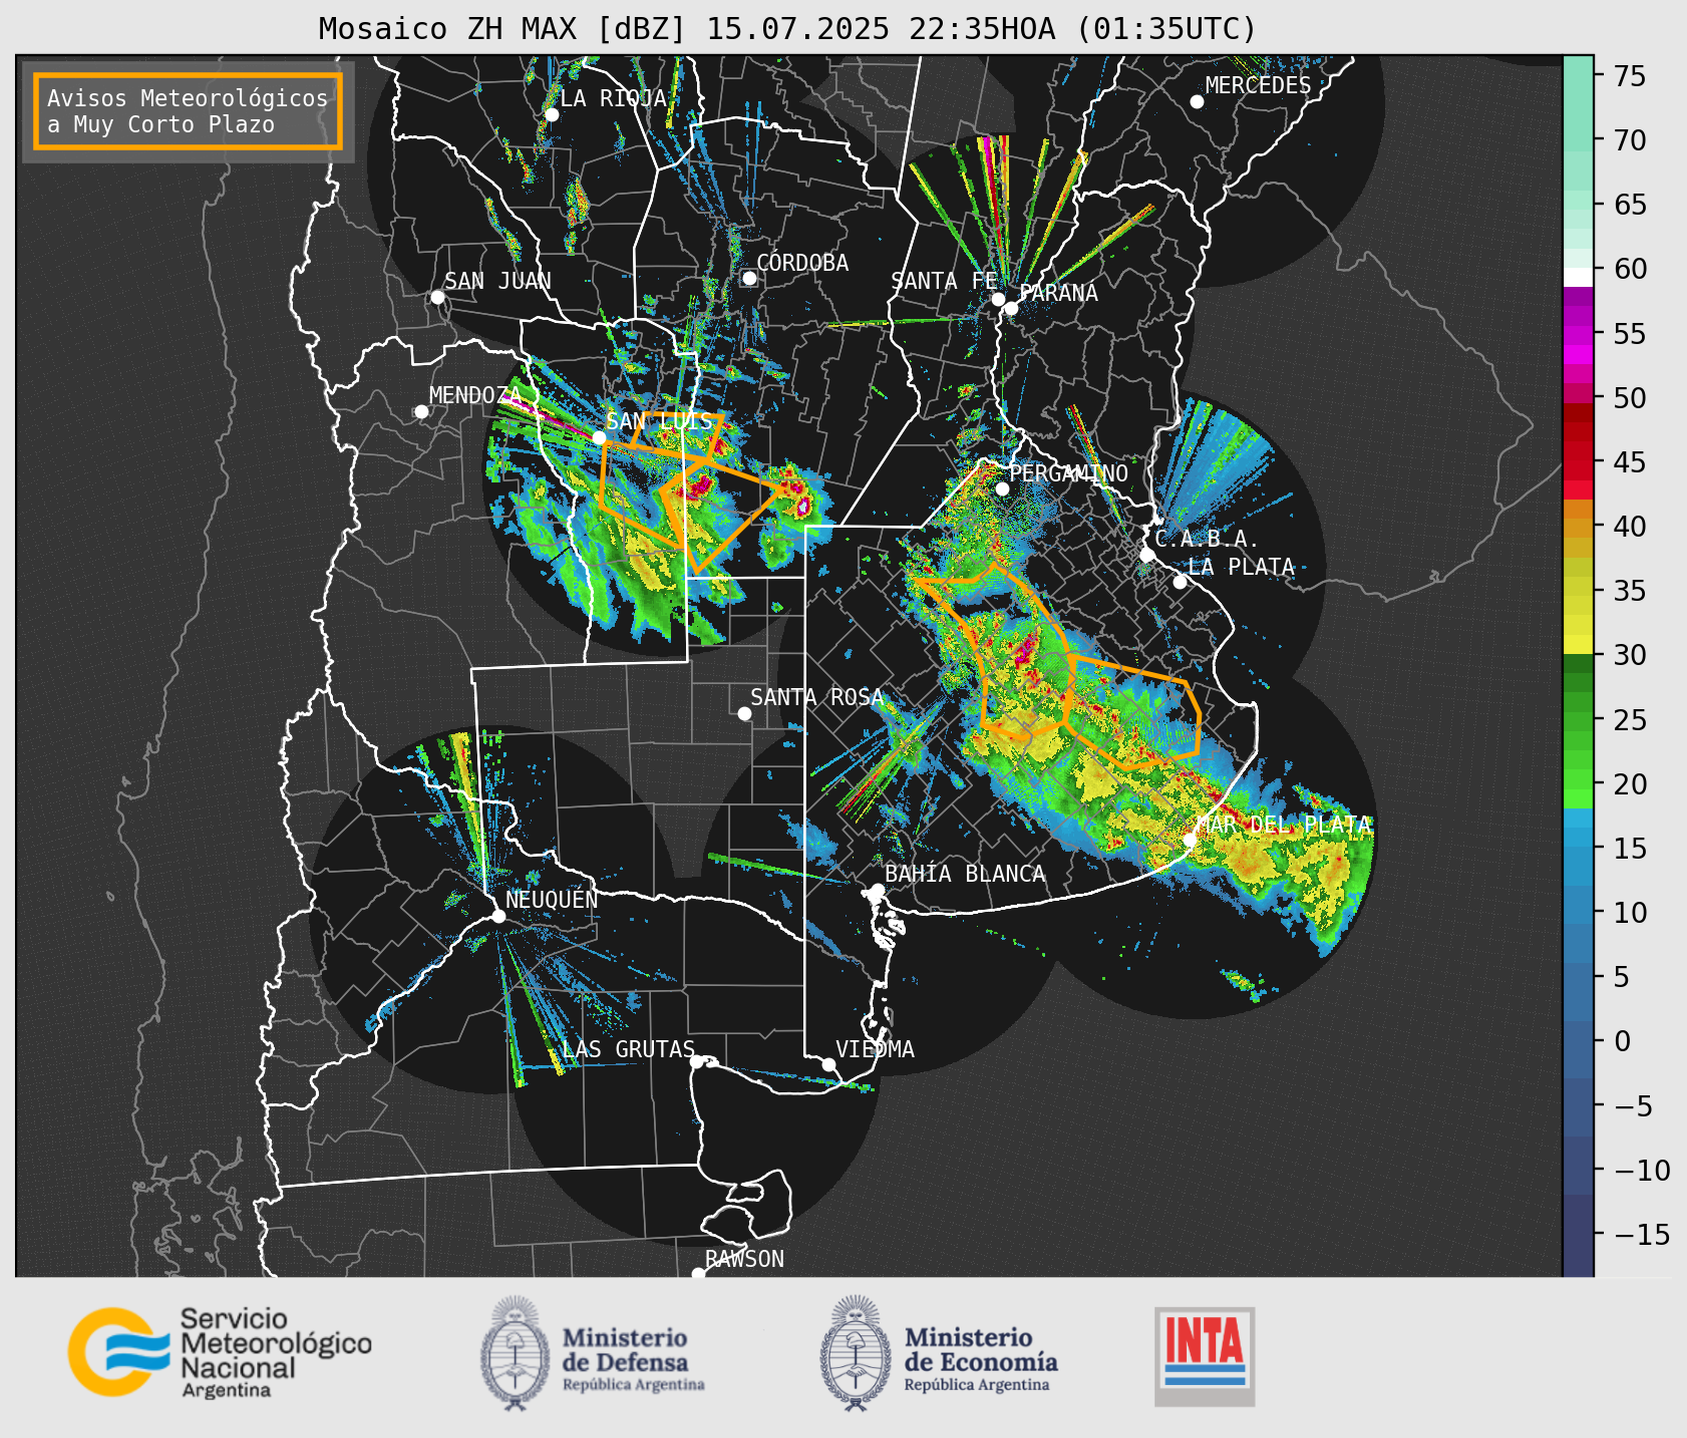Click the white 60 dBZ color band

pyautogui.click(x=1578, y=276)
